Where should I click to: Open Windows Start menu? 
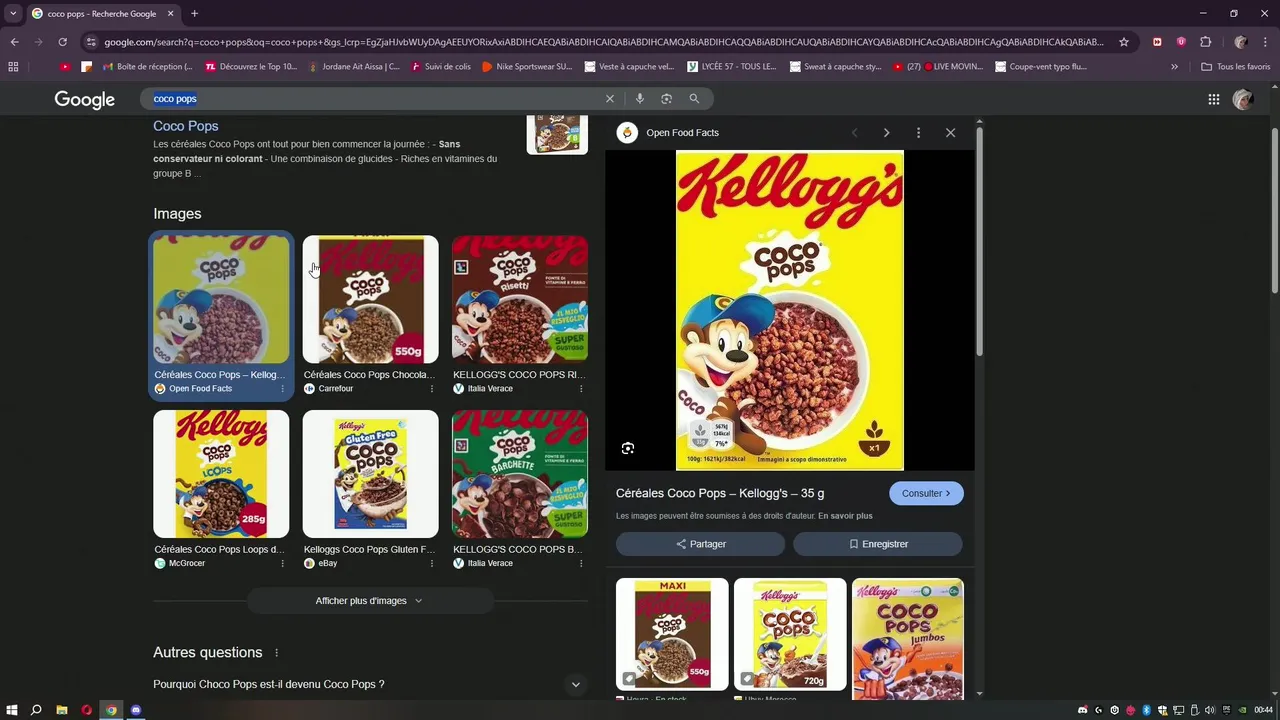pos(12,710)
